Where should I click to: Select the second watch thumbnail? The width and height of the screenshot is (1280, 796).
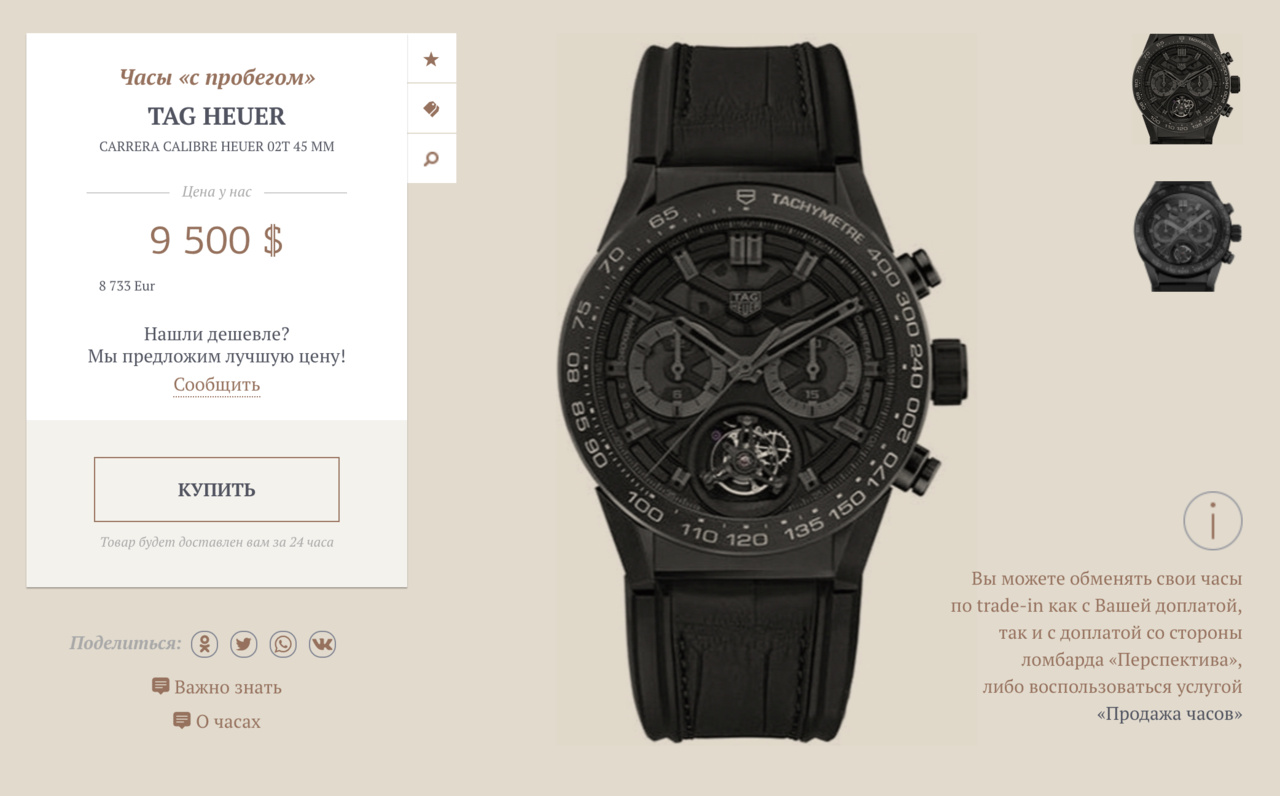pyautogui.click(x=1186, y=237)
